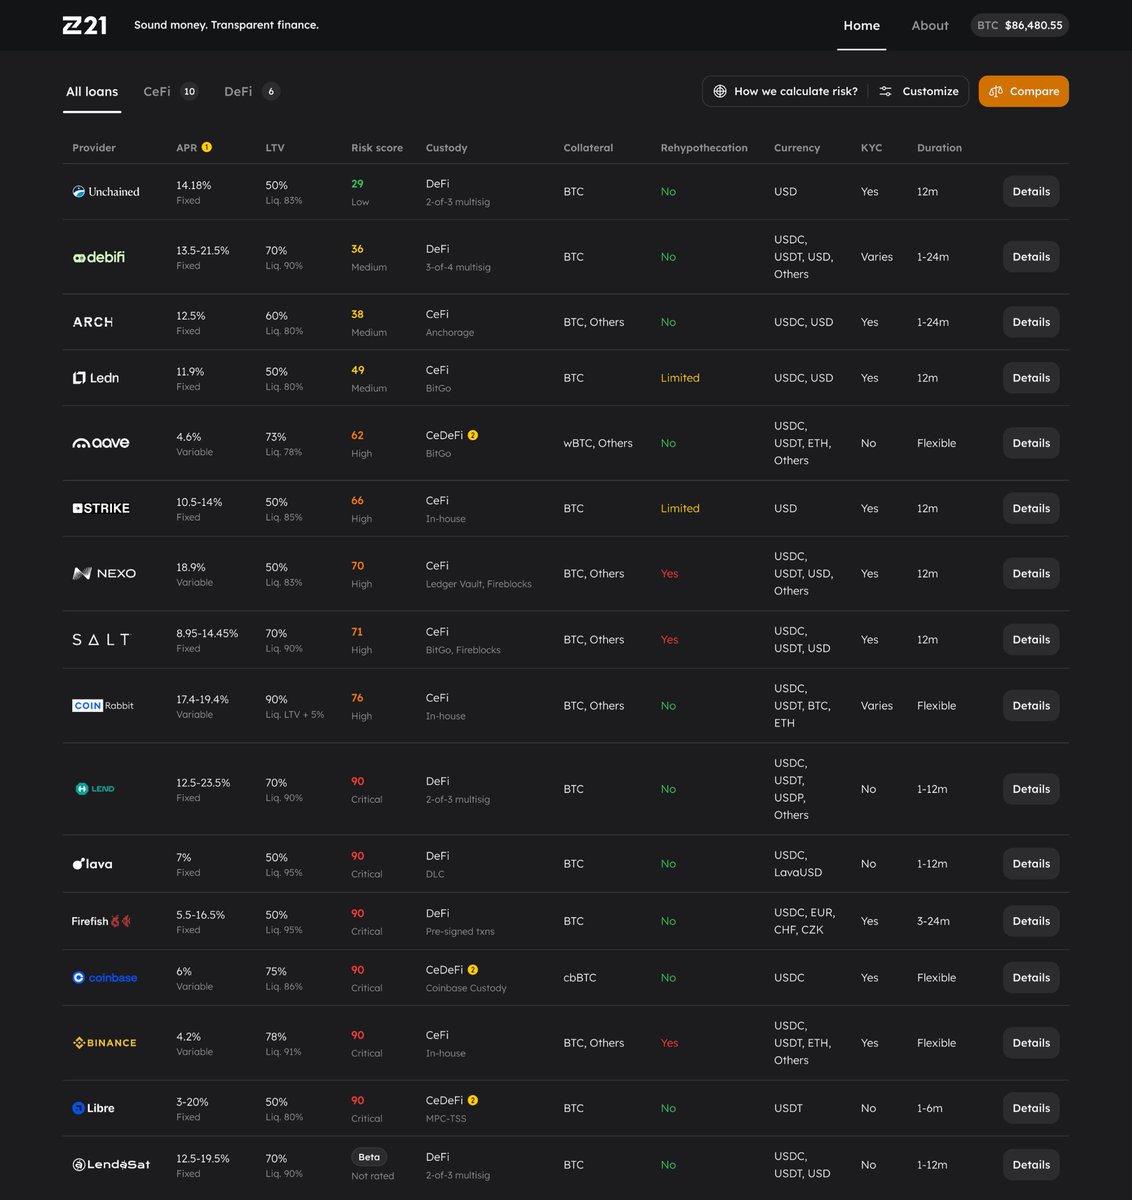Open Details for NEXO

click(1031, 573)
